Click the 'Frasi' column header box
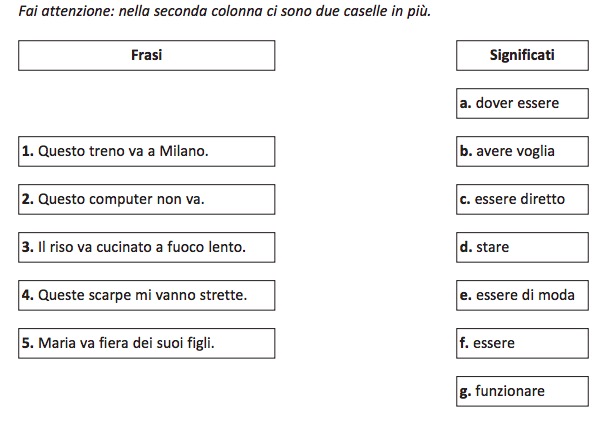This screenshot has width=606, height=427. pos(146,56)
